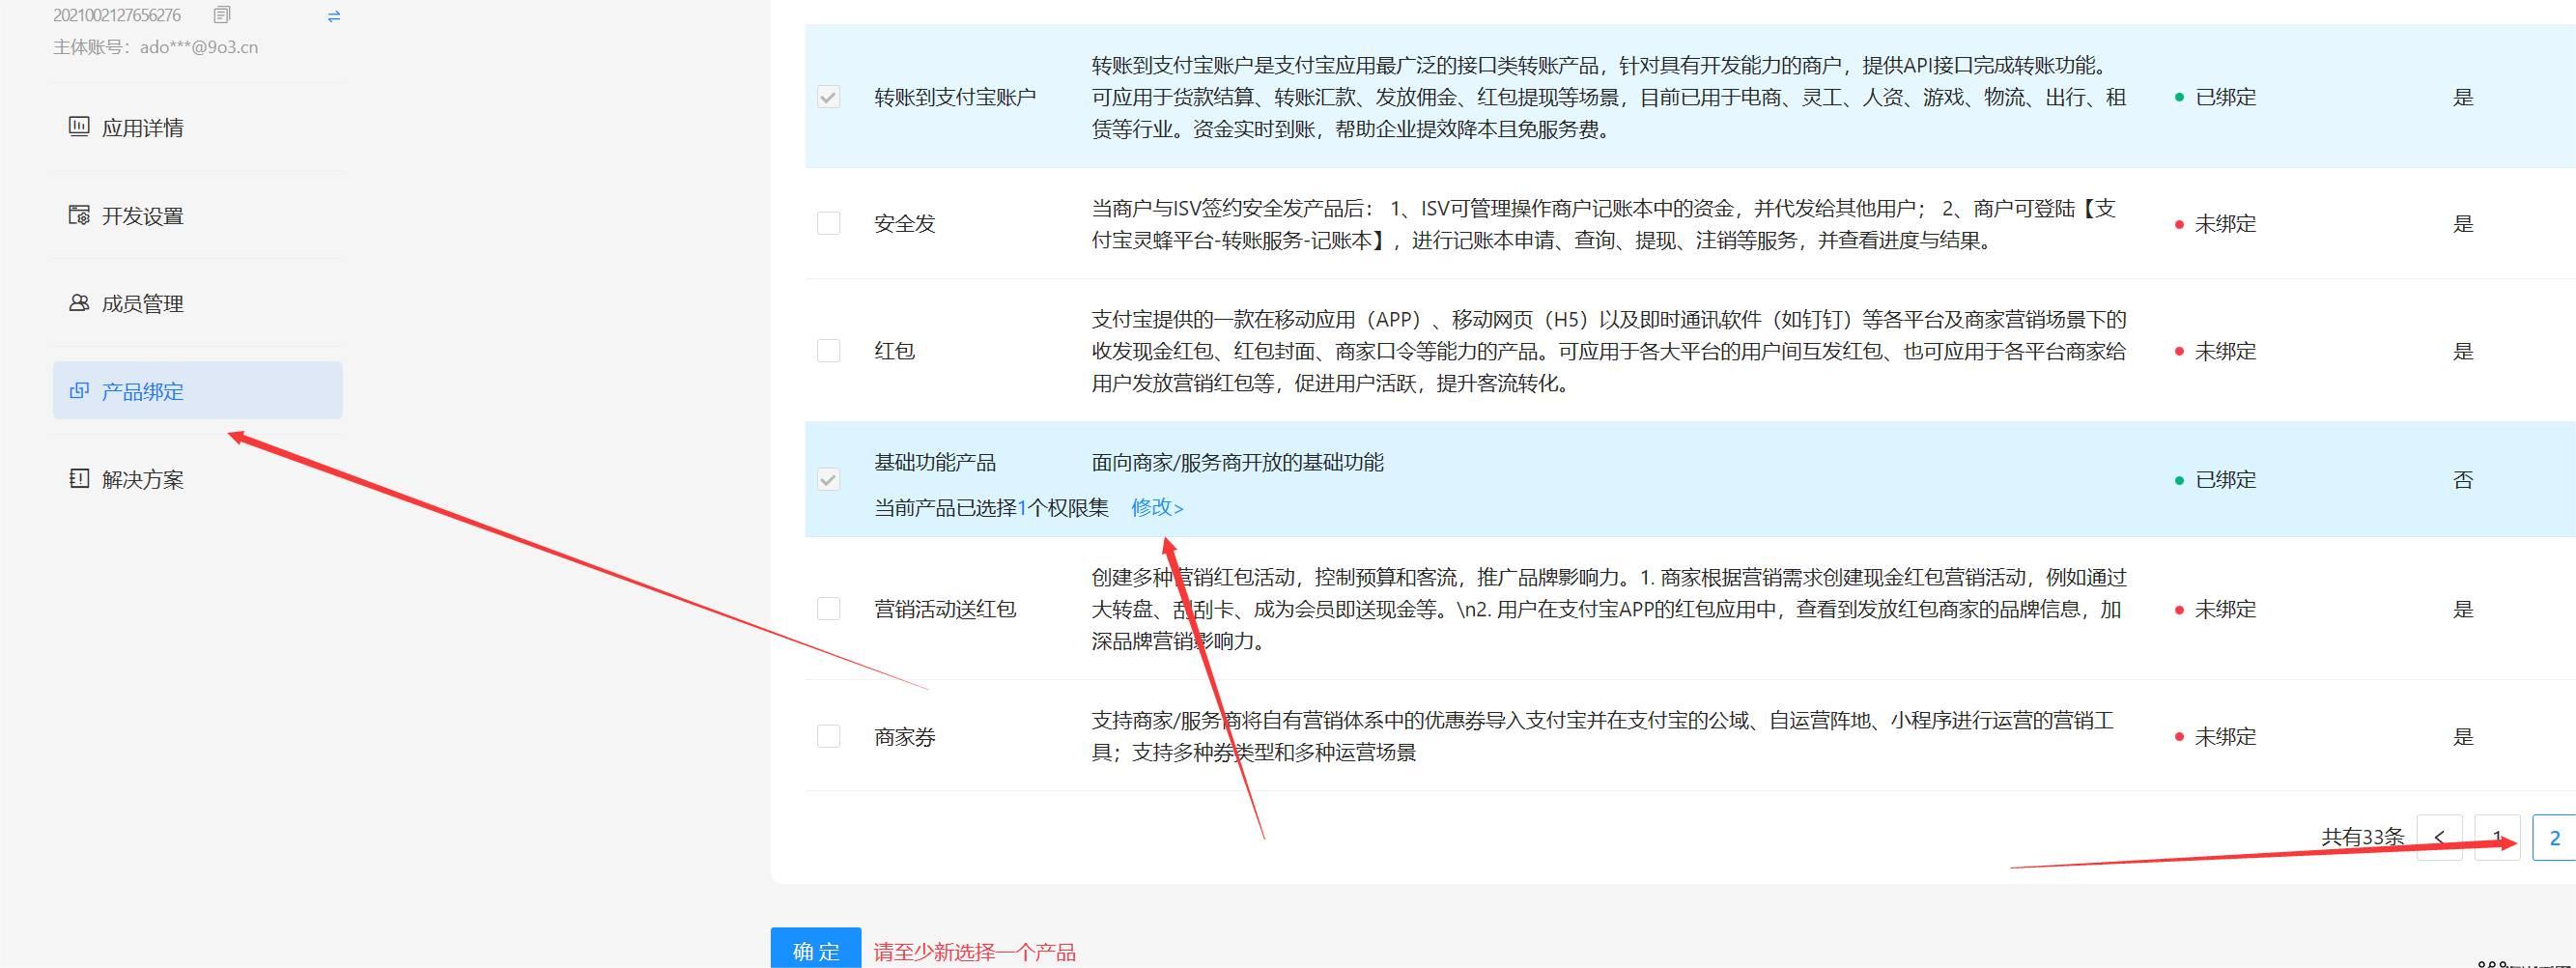Screen dimensions: 2576x968
Task: Click the switch-app arrows icon
Action: pos(334,16)
